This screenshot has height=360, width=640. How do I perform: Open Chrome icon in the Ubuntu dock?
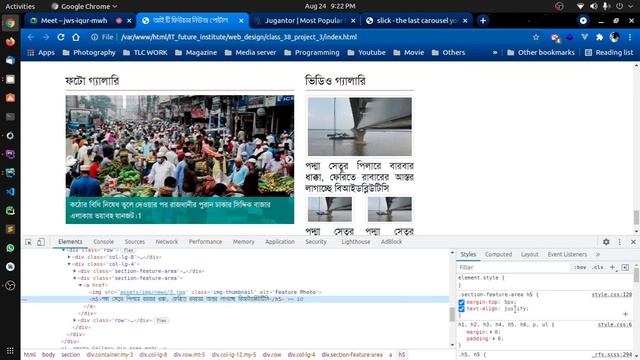10,23
